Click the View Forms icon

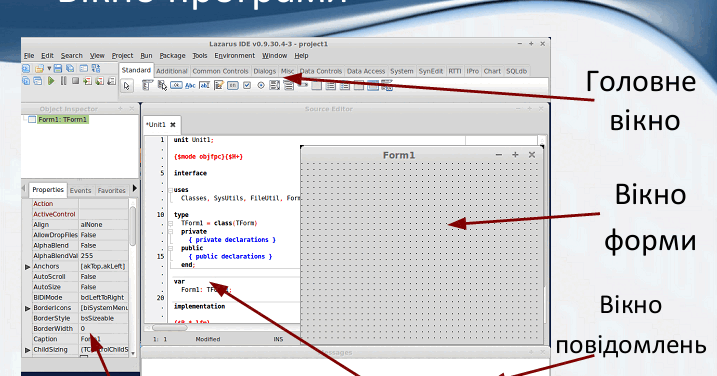tap(37, 81)
